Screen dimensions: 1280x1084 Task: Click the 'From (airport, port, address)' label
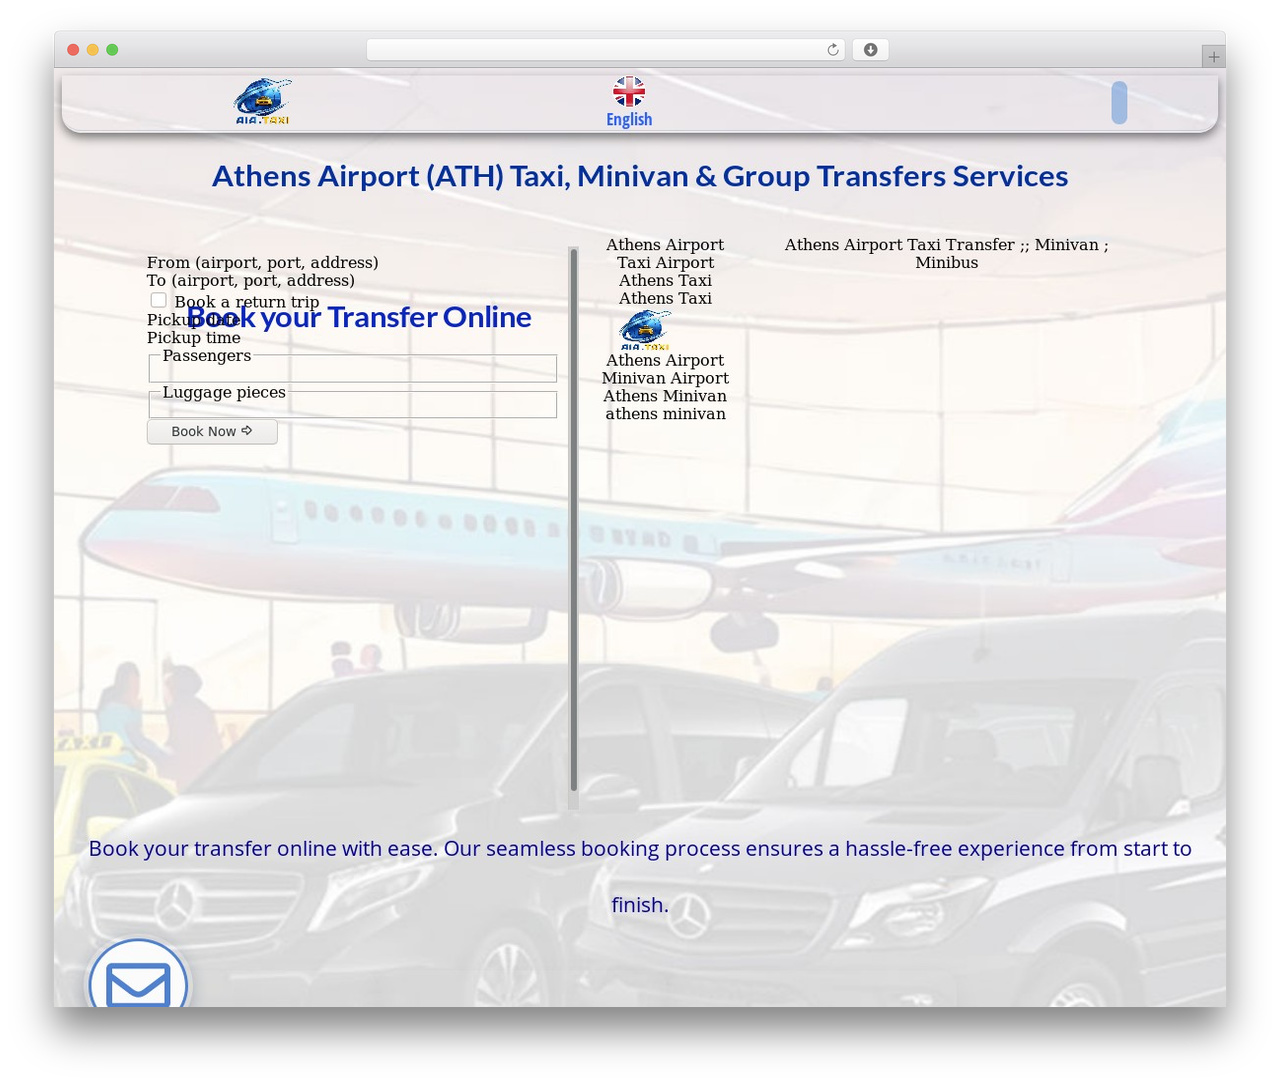click(263, 263)
